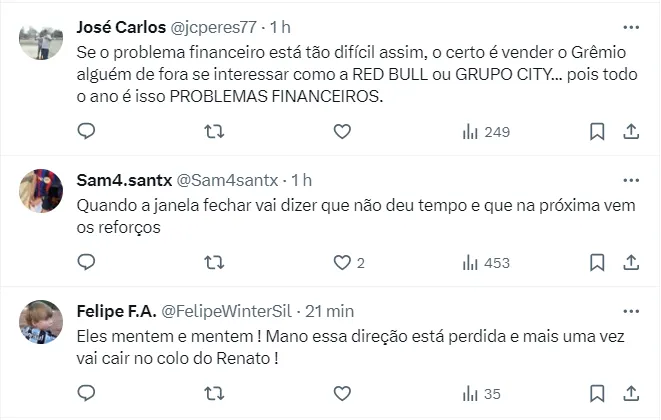Open the 21 min timestamp link
Screen dimensions: 661x420
[329, 311]
